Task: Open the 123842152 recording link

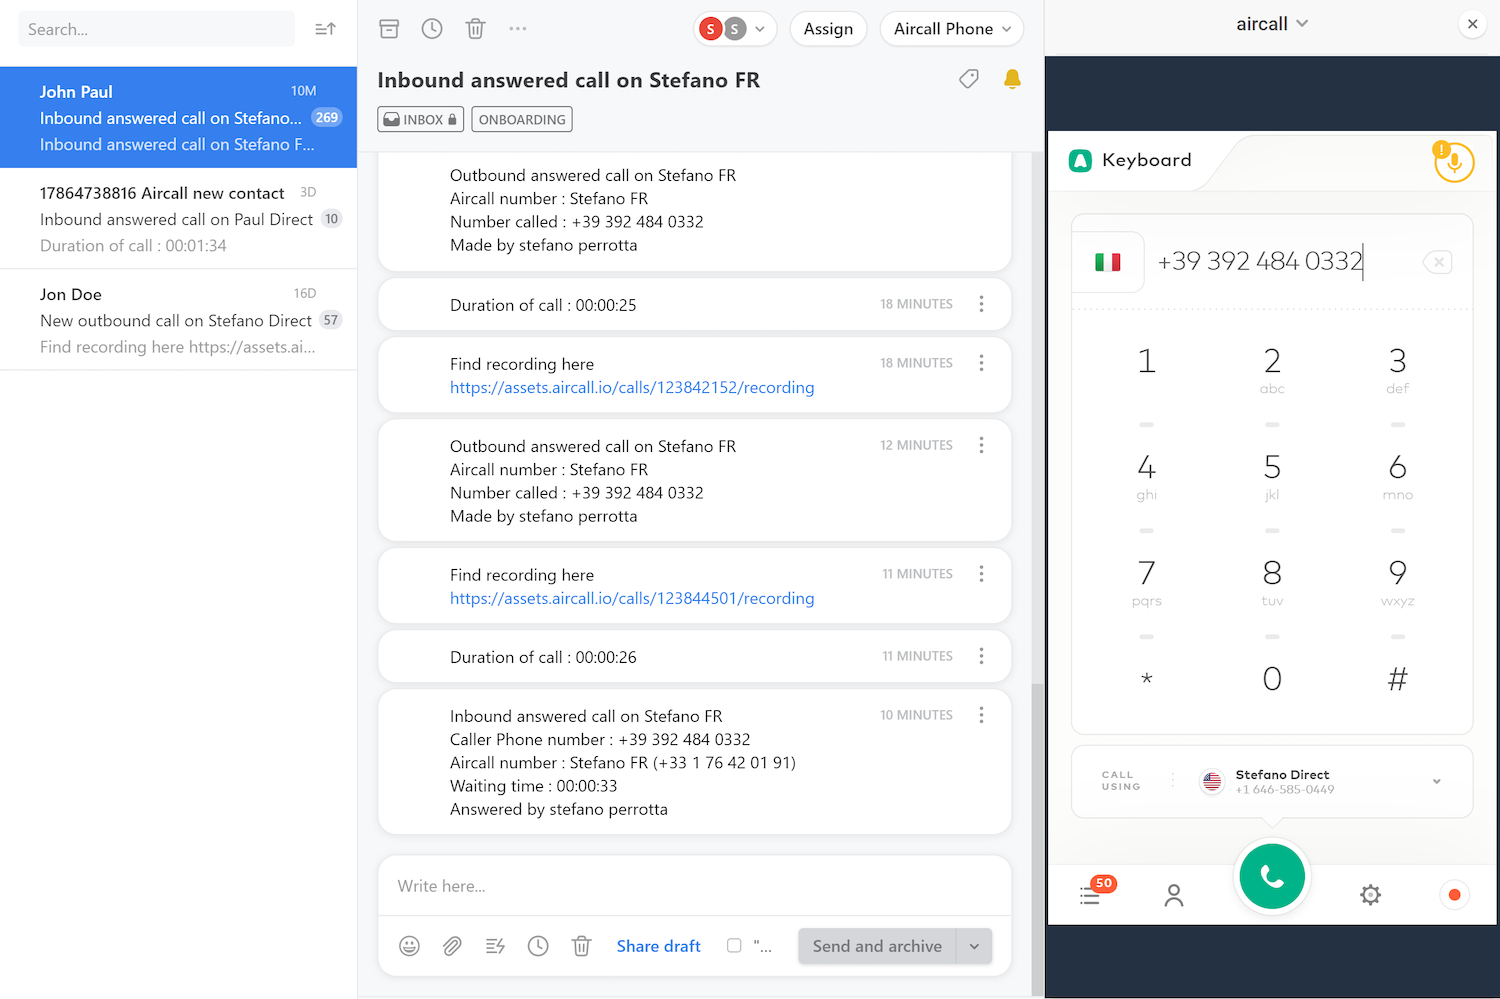Action: click(632, 388)
